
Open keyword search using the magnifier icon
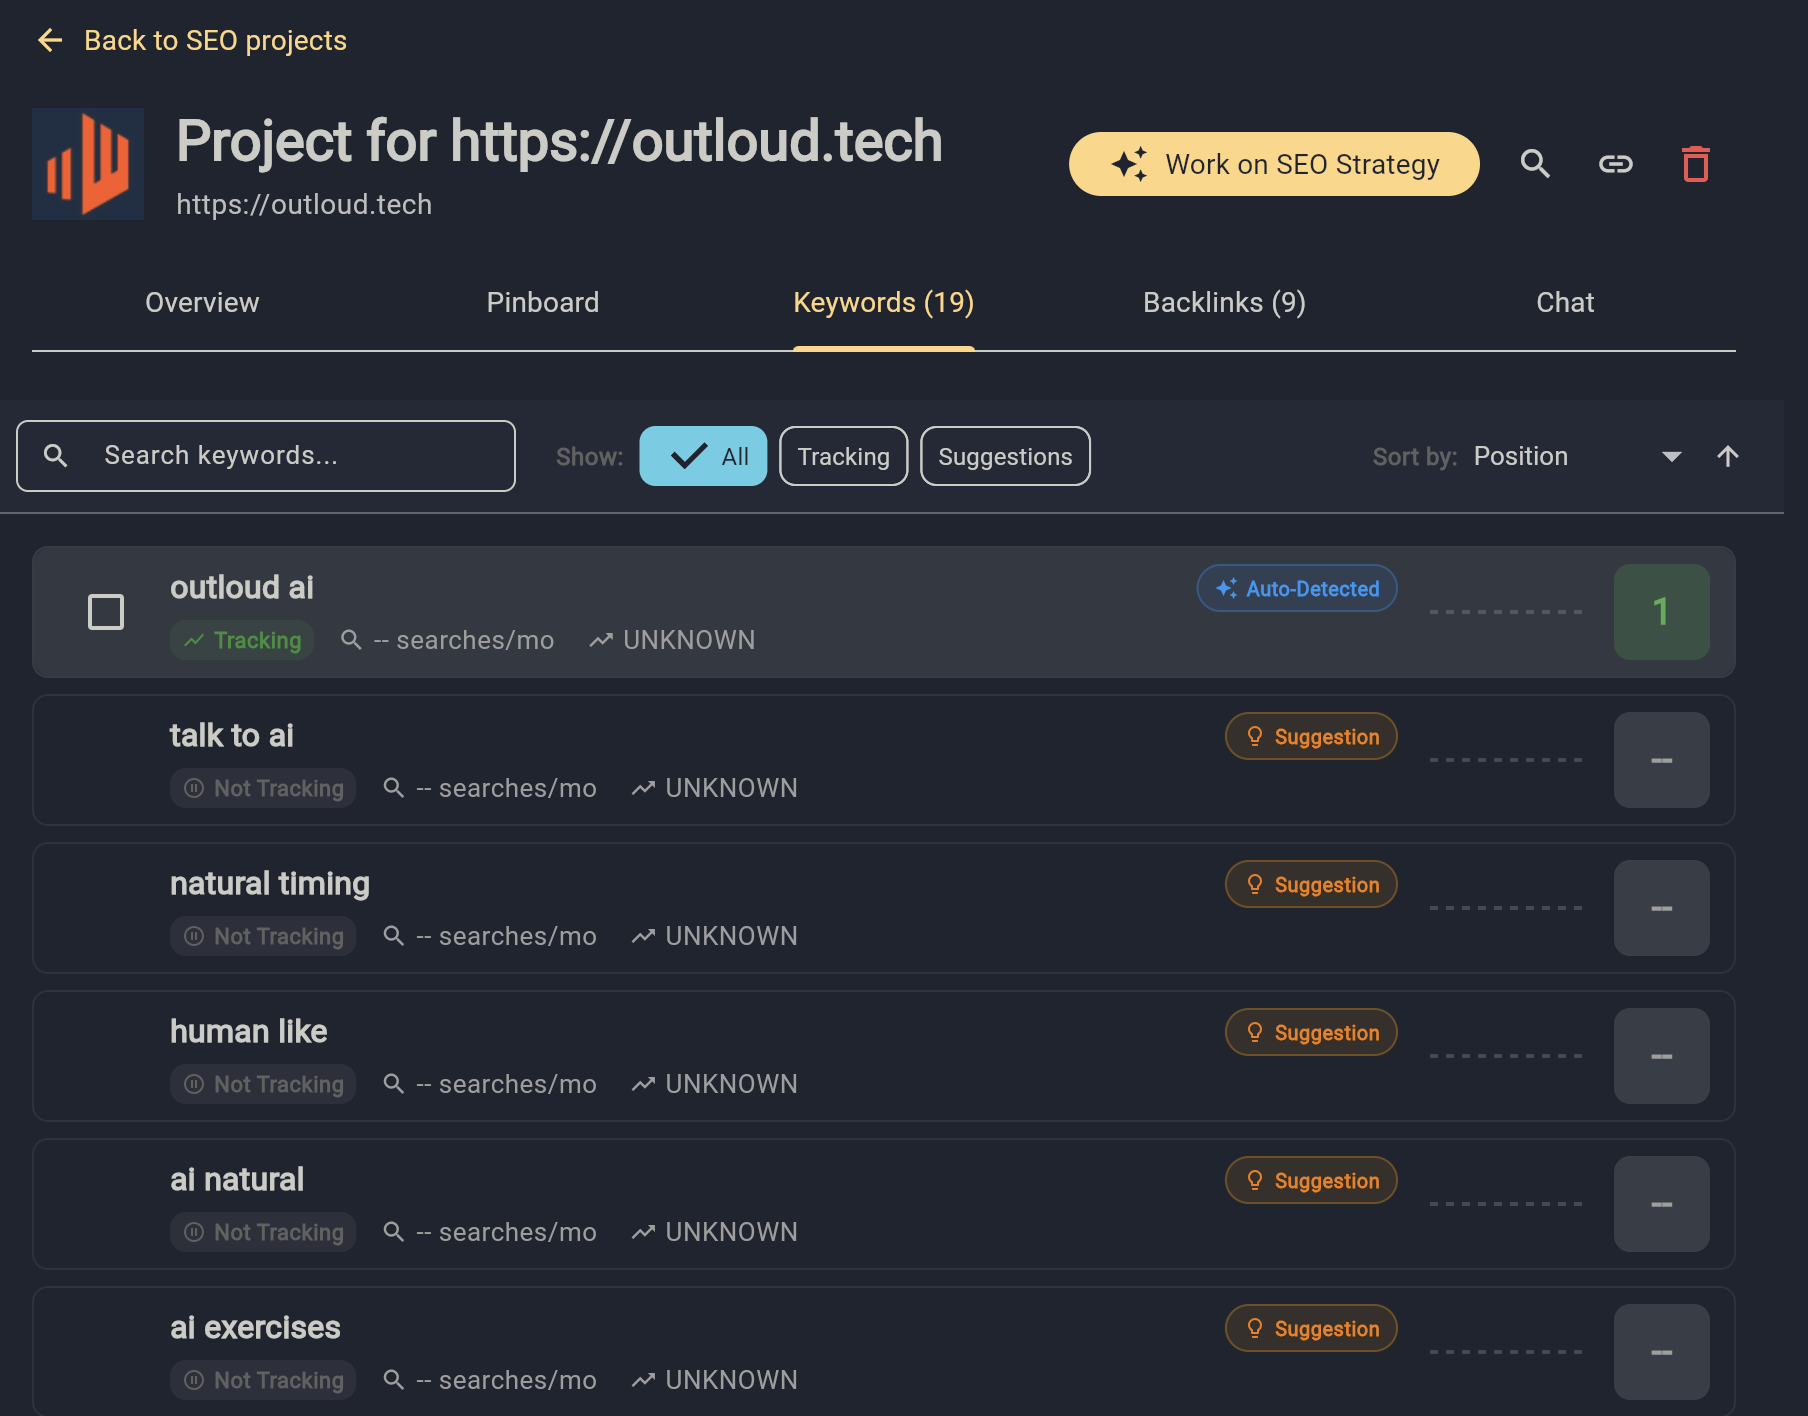(x=1536, y=164)
